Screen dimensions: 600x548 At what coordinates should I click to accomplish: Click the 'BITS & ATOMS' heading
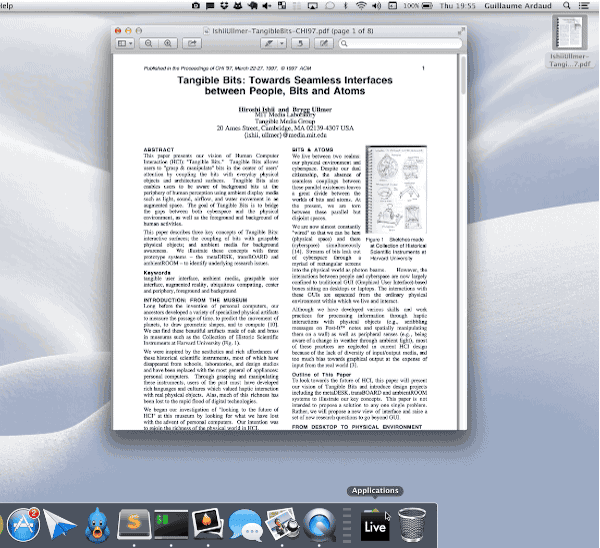point(313,150)
